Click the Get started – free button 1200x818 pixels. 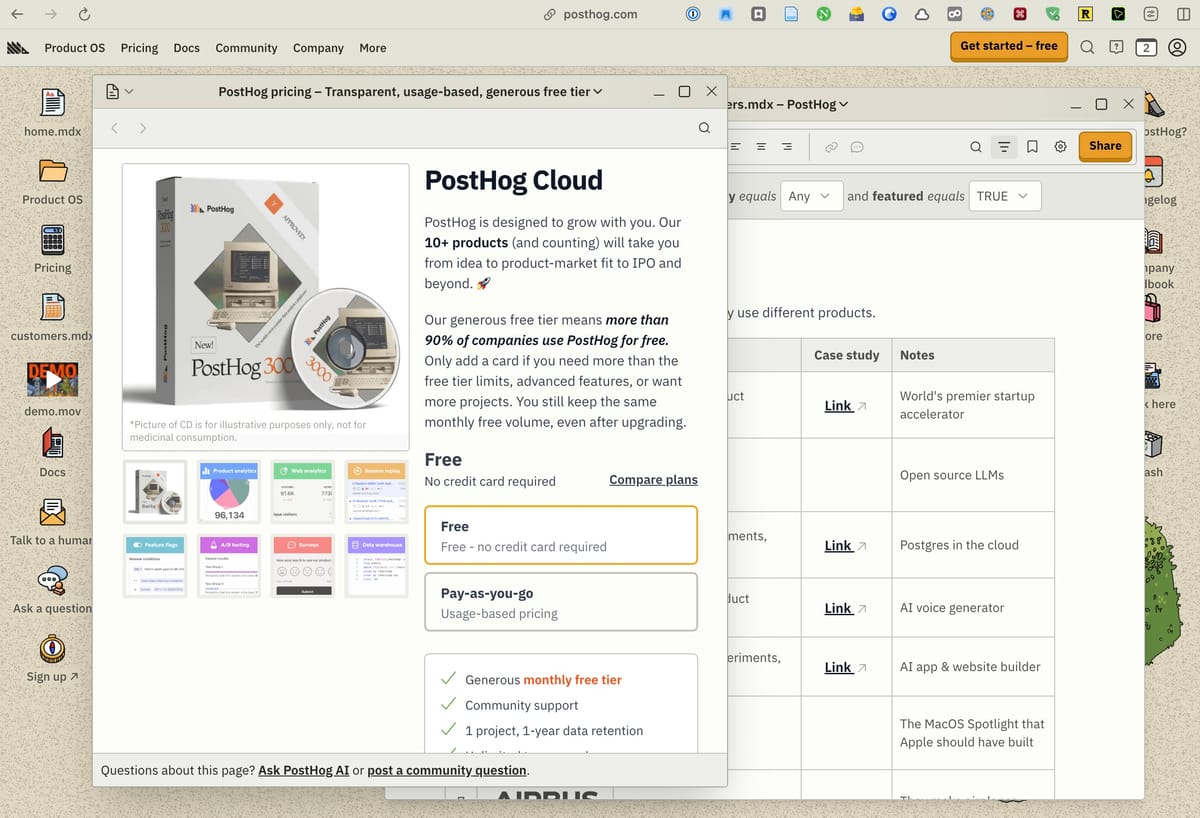[x=1008, y=46]
